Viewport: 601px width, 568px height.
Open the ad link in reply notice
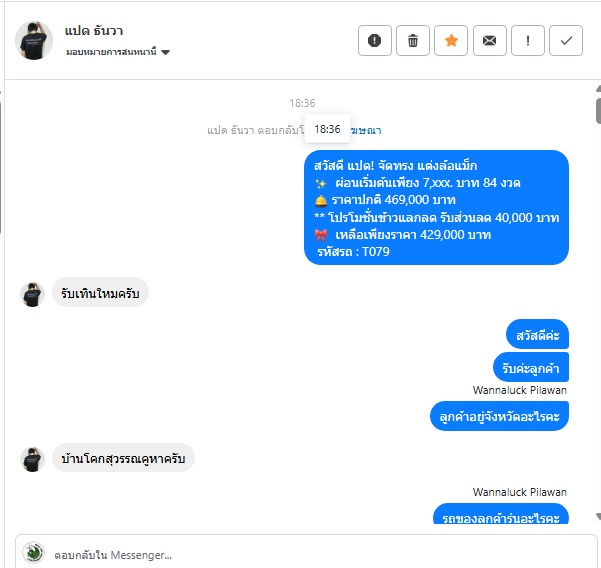click(x=366, y=131)
